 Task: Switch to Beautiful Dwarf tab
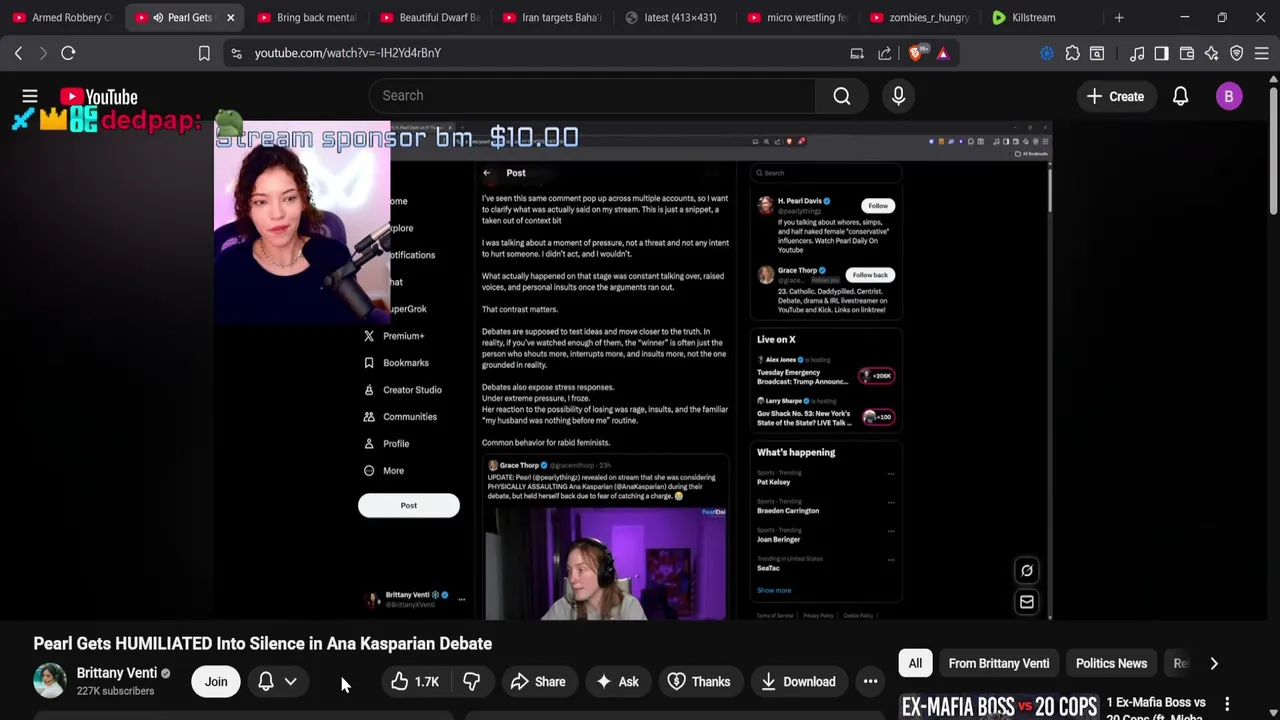[430, 18]
